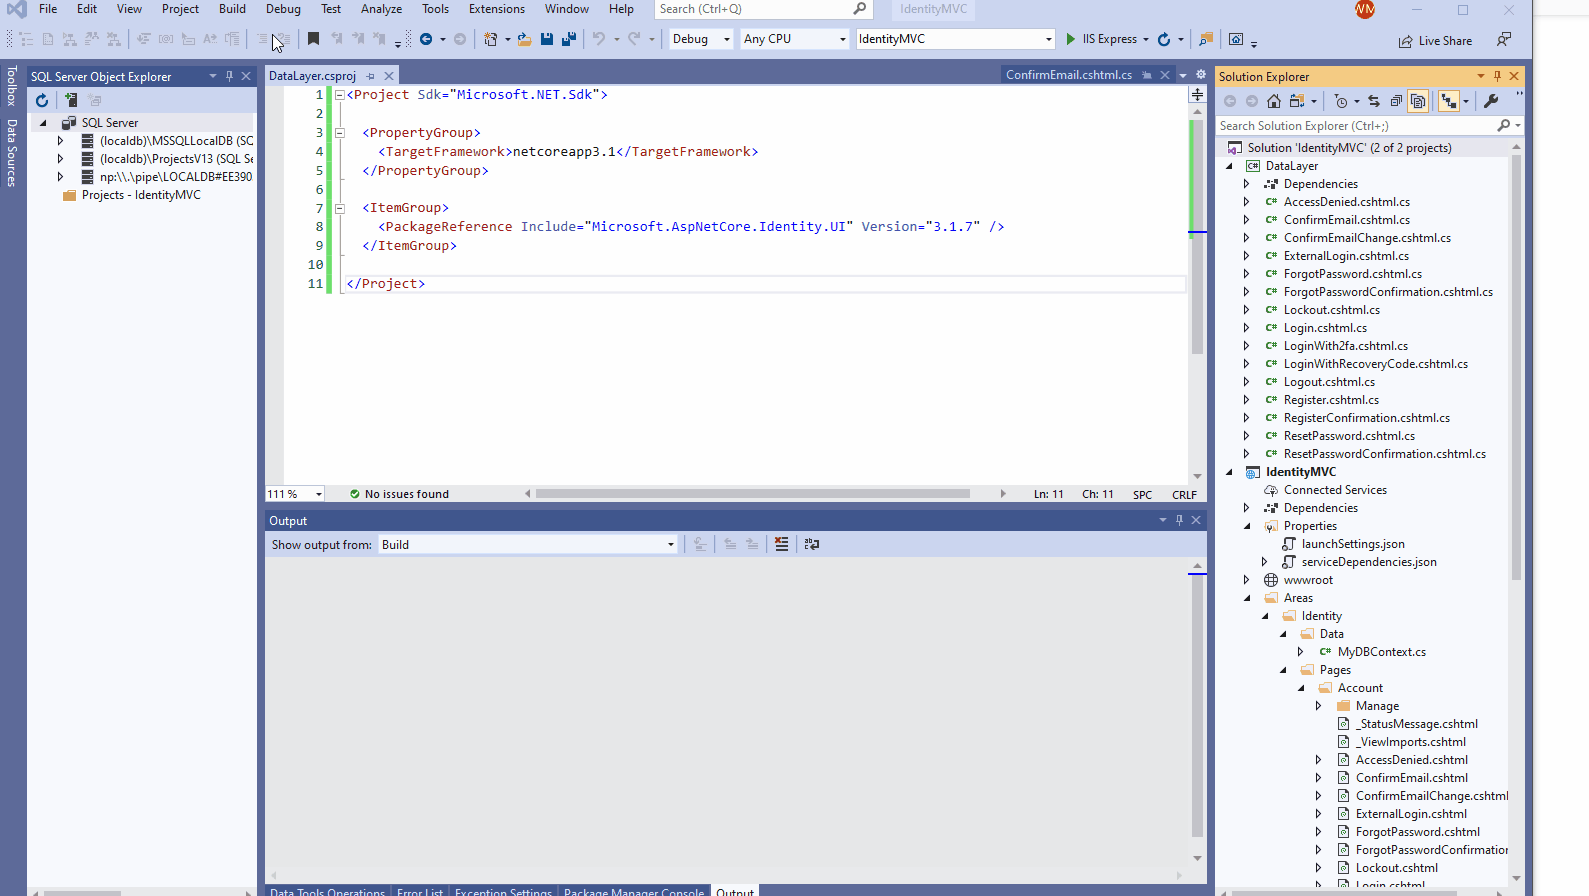Switch to the Package Manager Console tab
The width and height of the screenshot is (1589, 896).
tap(634, 891)
